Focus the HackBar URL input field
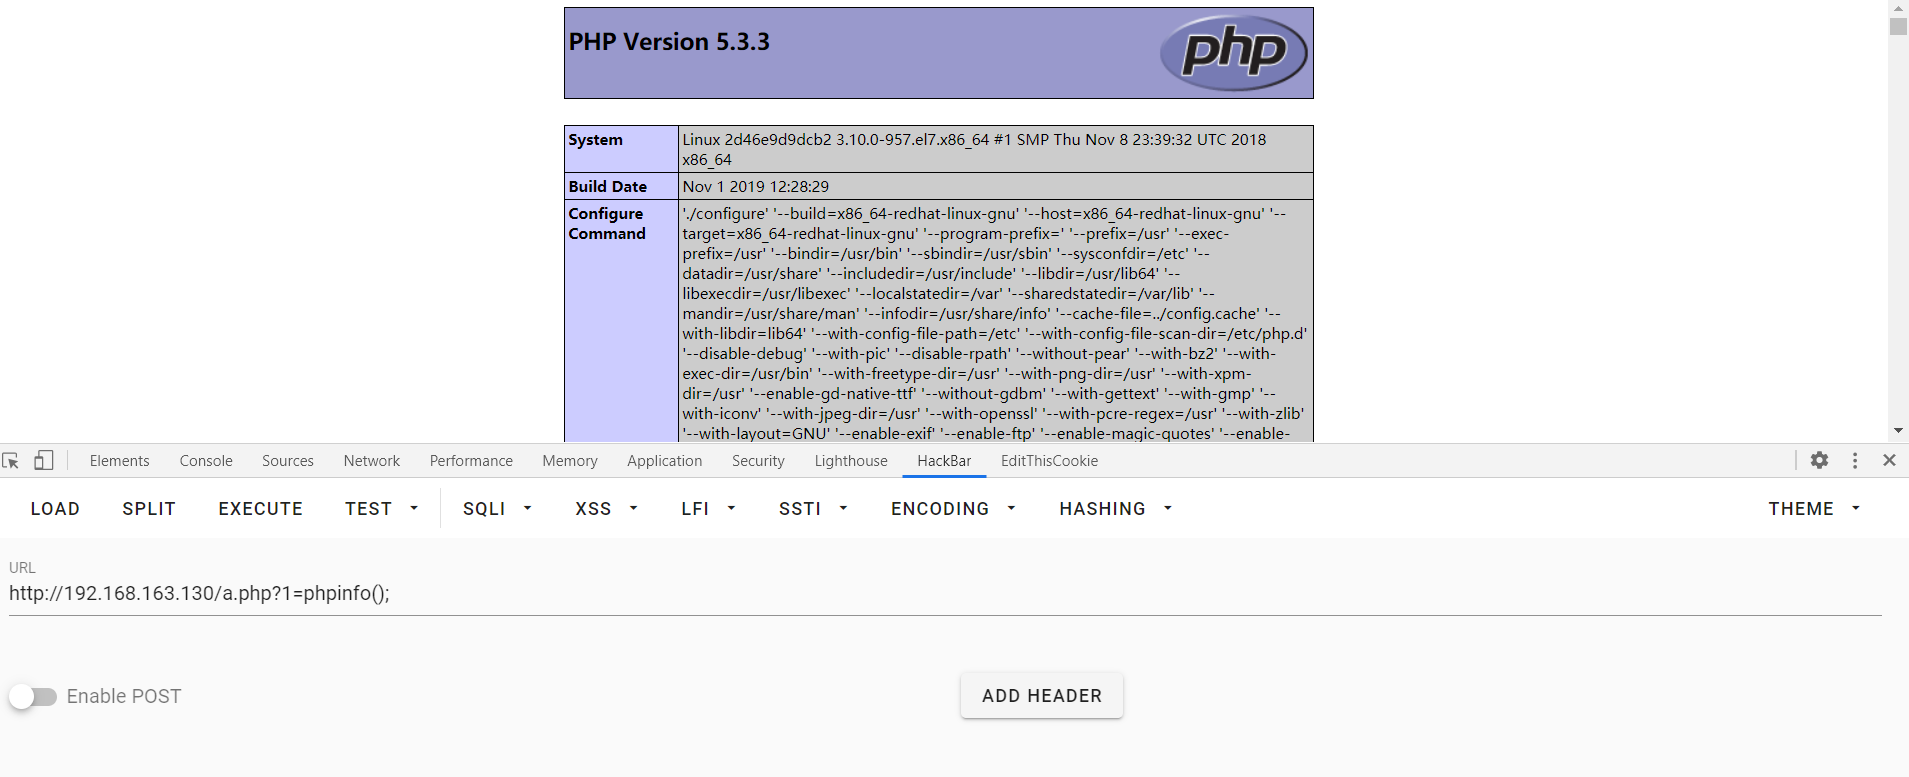 pos(945,593)
